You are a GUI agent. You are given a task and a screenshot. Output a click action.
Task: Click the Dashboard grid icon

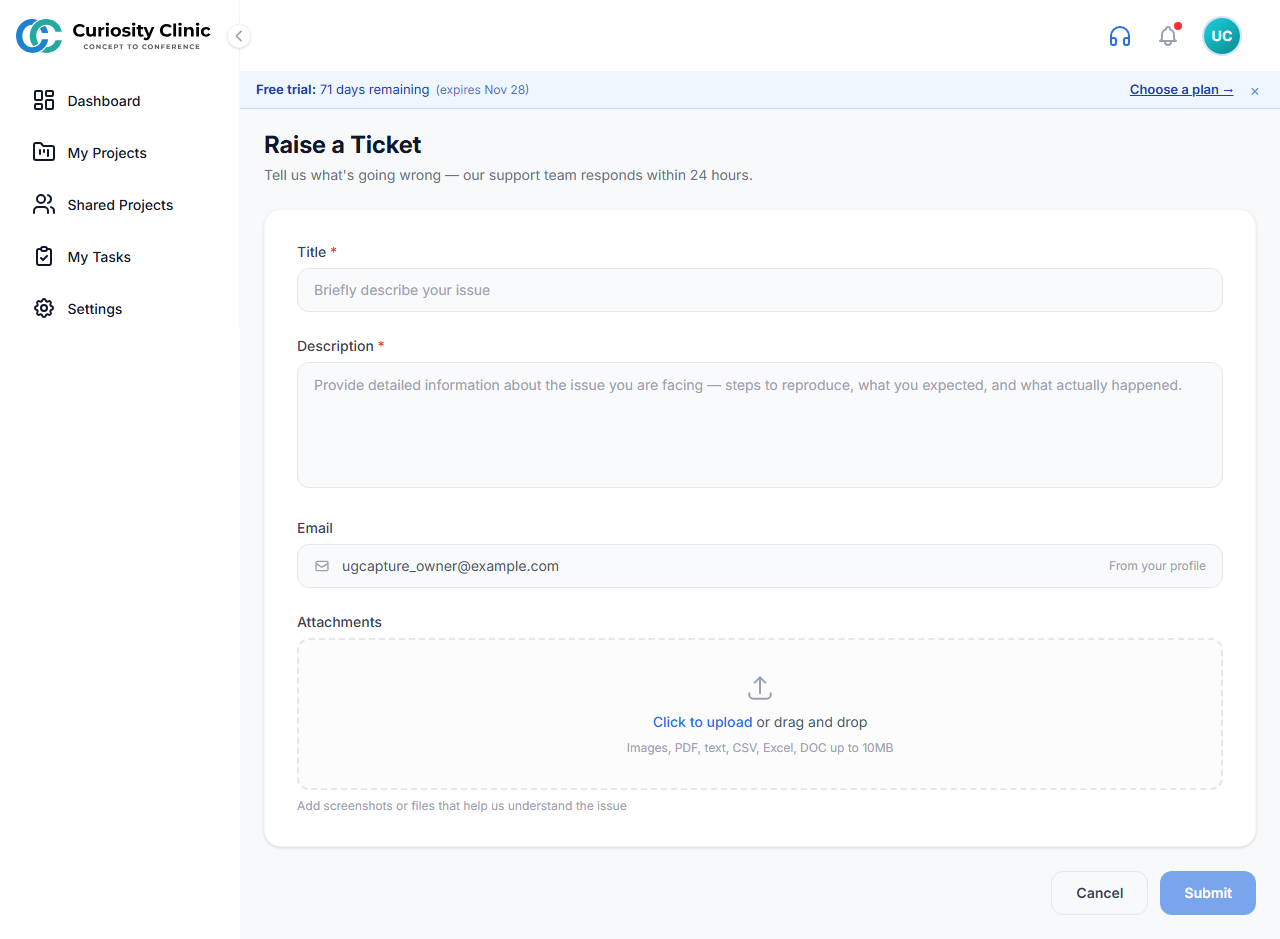44,100
